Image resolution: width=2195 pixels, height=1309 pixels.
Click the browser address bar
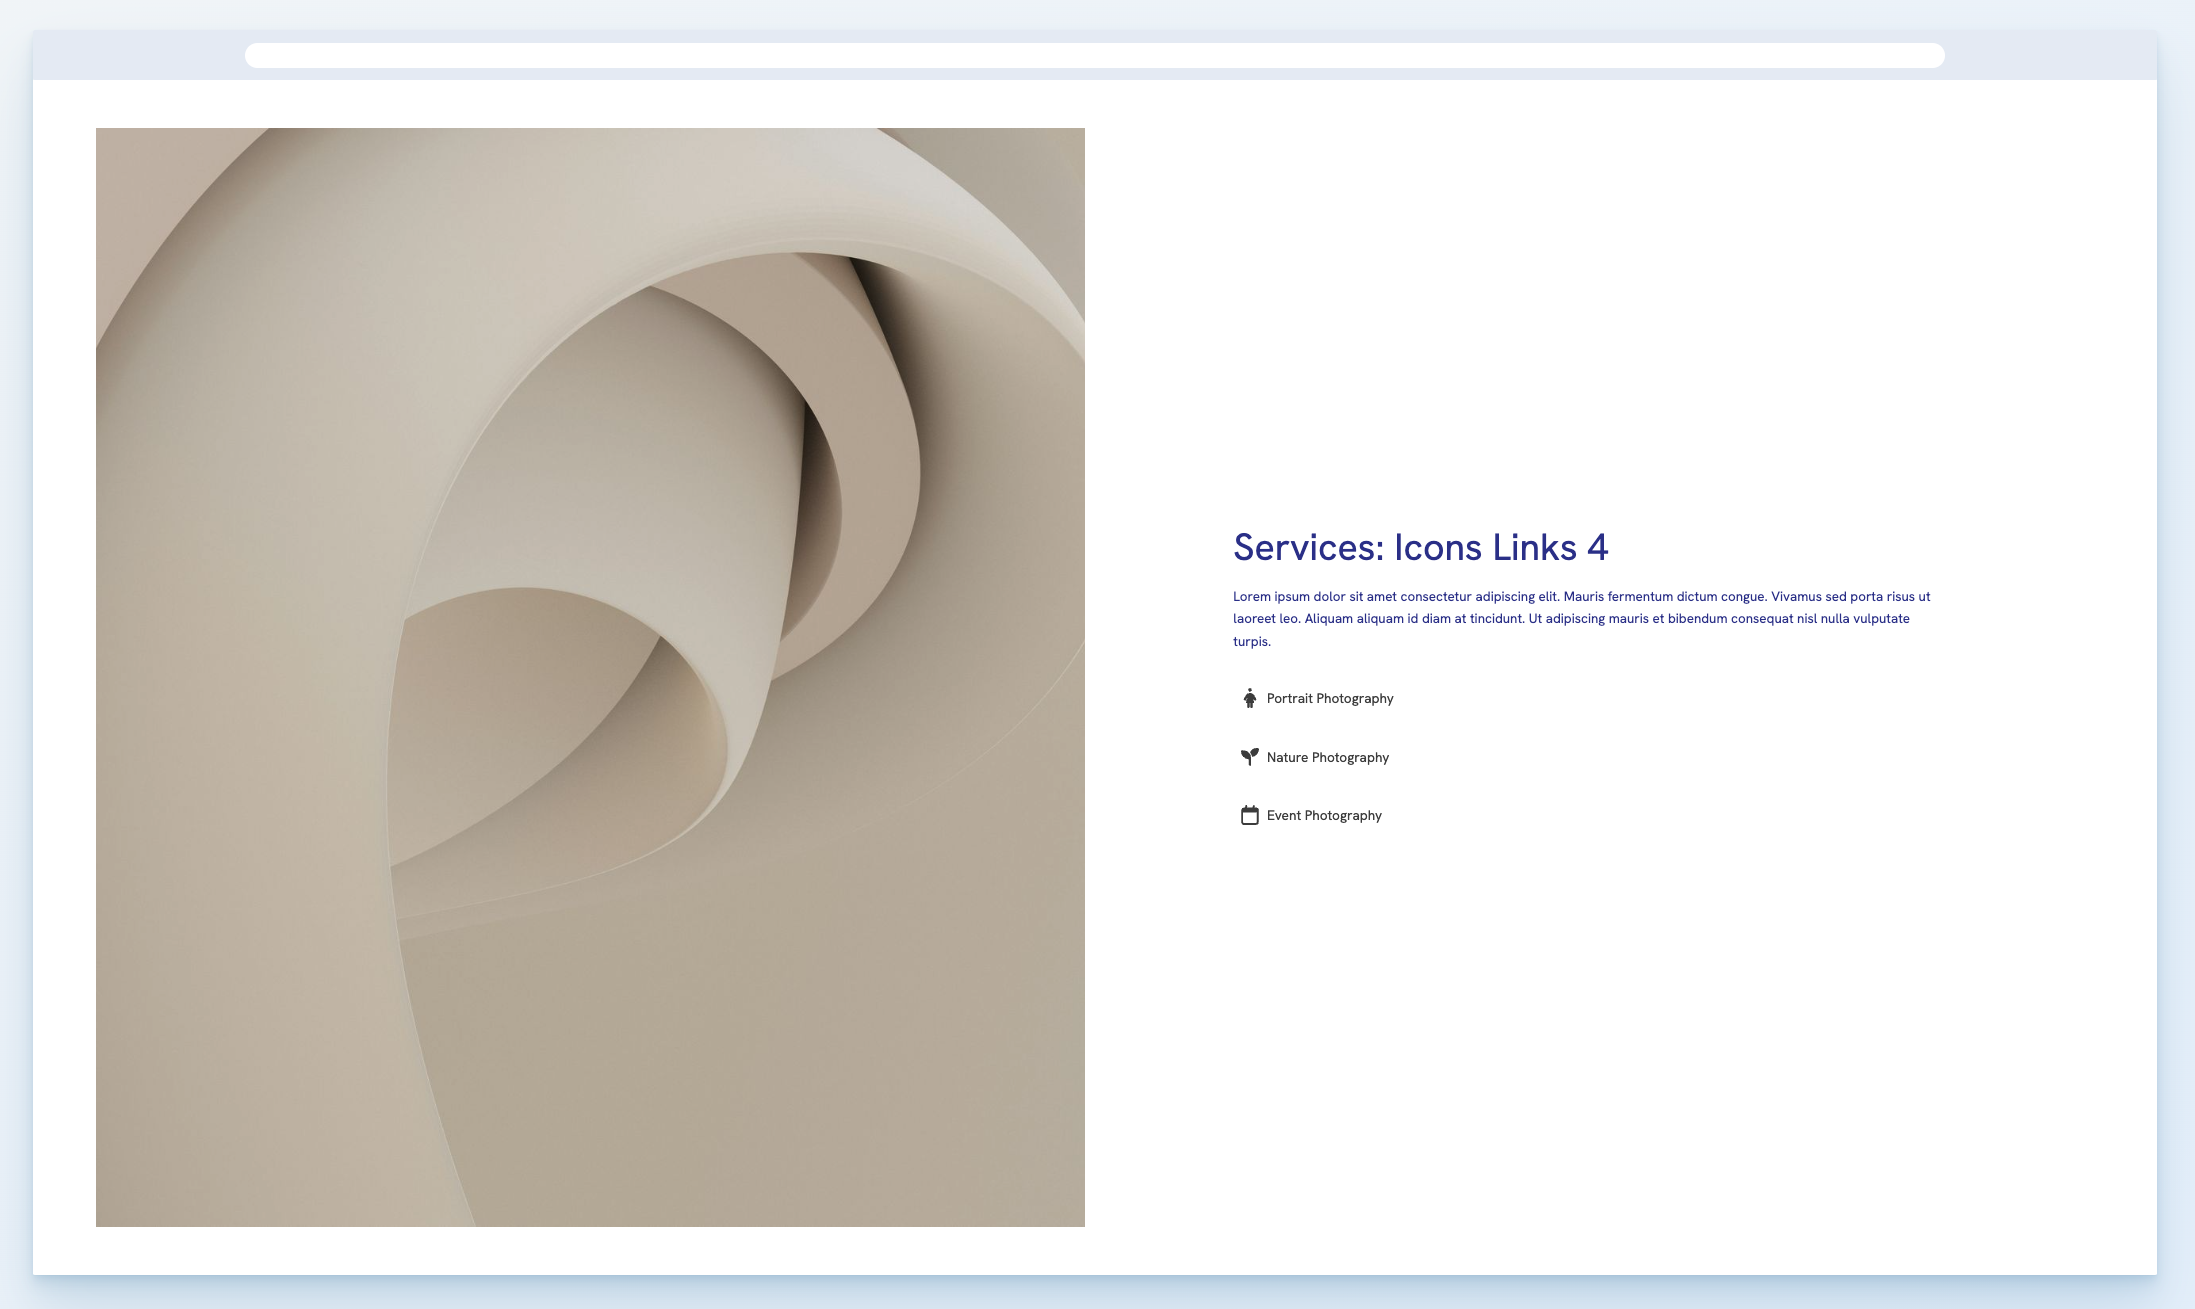(x=1095, y=55)
